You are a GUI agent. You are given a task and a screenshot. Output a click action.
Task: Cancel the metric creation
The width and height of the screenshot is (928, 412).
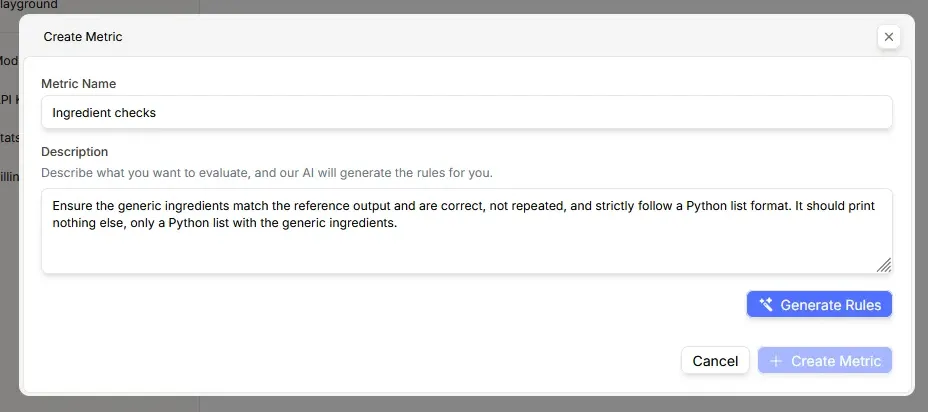(715, 361)
